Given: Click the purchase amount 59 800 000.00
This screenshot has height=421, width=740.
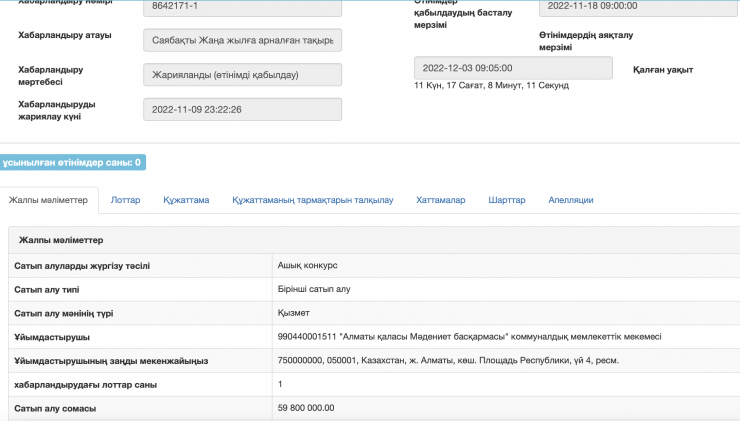Looking at the screenshot, I should pos(306,408).
